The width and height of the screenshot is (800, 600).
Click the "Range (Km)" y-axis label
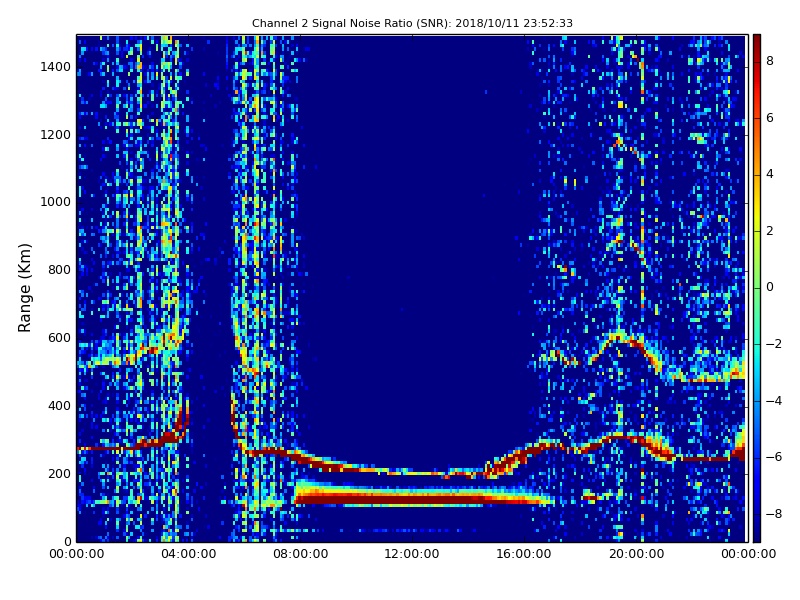tap(24, 288)
